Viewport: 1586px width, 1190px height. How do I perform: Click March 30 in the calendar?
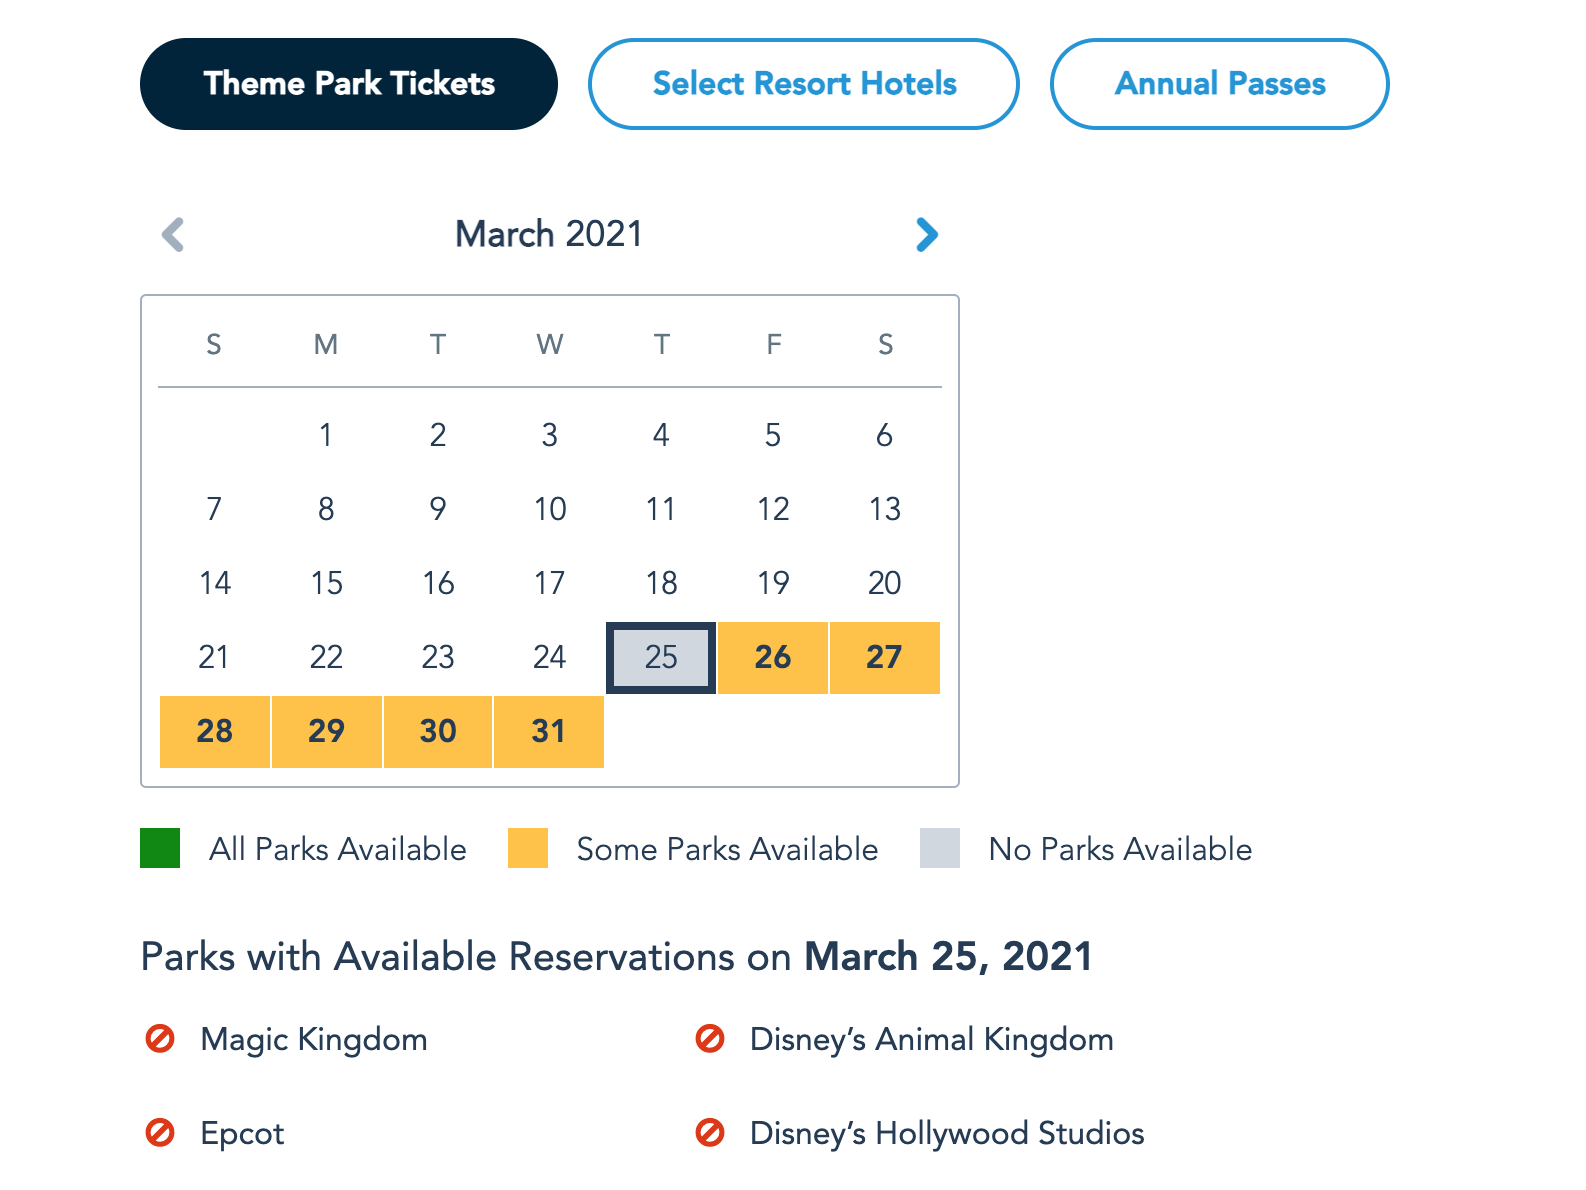[438, 732]
